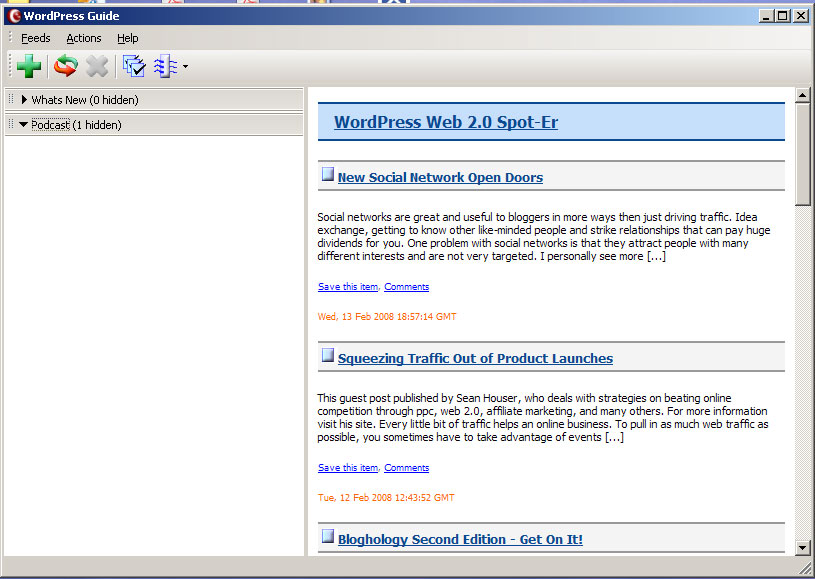The height and width of the screenshot is (579, 815).
Task: Click Comments under New Social Network post
Action: (406, 286)
